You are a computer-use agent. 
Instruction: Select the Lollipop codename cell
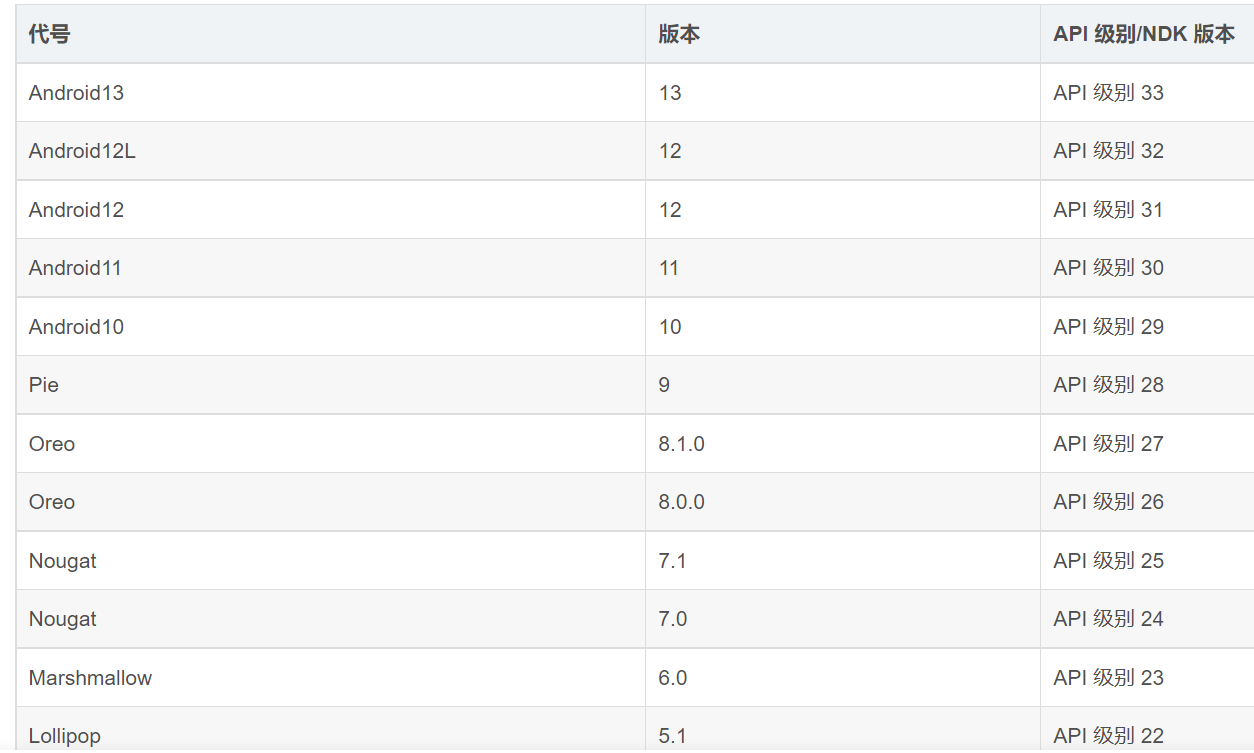tap(331, 730)
